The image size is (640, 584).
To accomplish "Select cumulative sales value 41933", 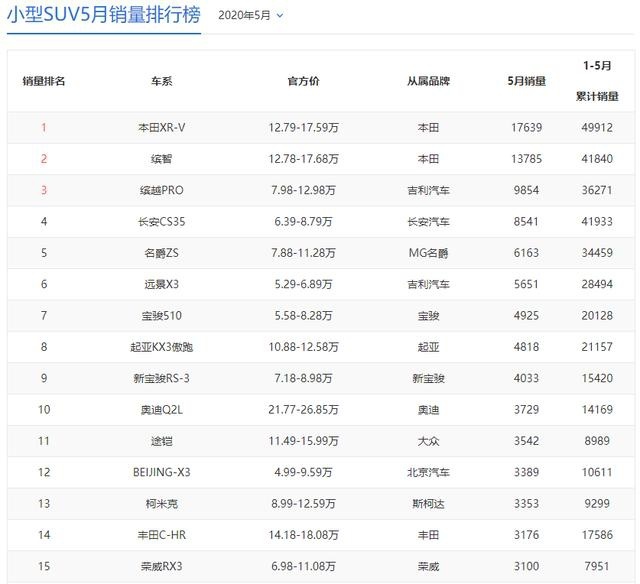I will pyautogui.click(x=597, y=222).
